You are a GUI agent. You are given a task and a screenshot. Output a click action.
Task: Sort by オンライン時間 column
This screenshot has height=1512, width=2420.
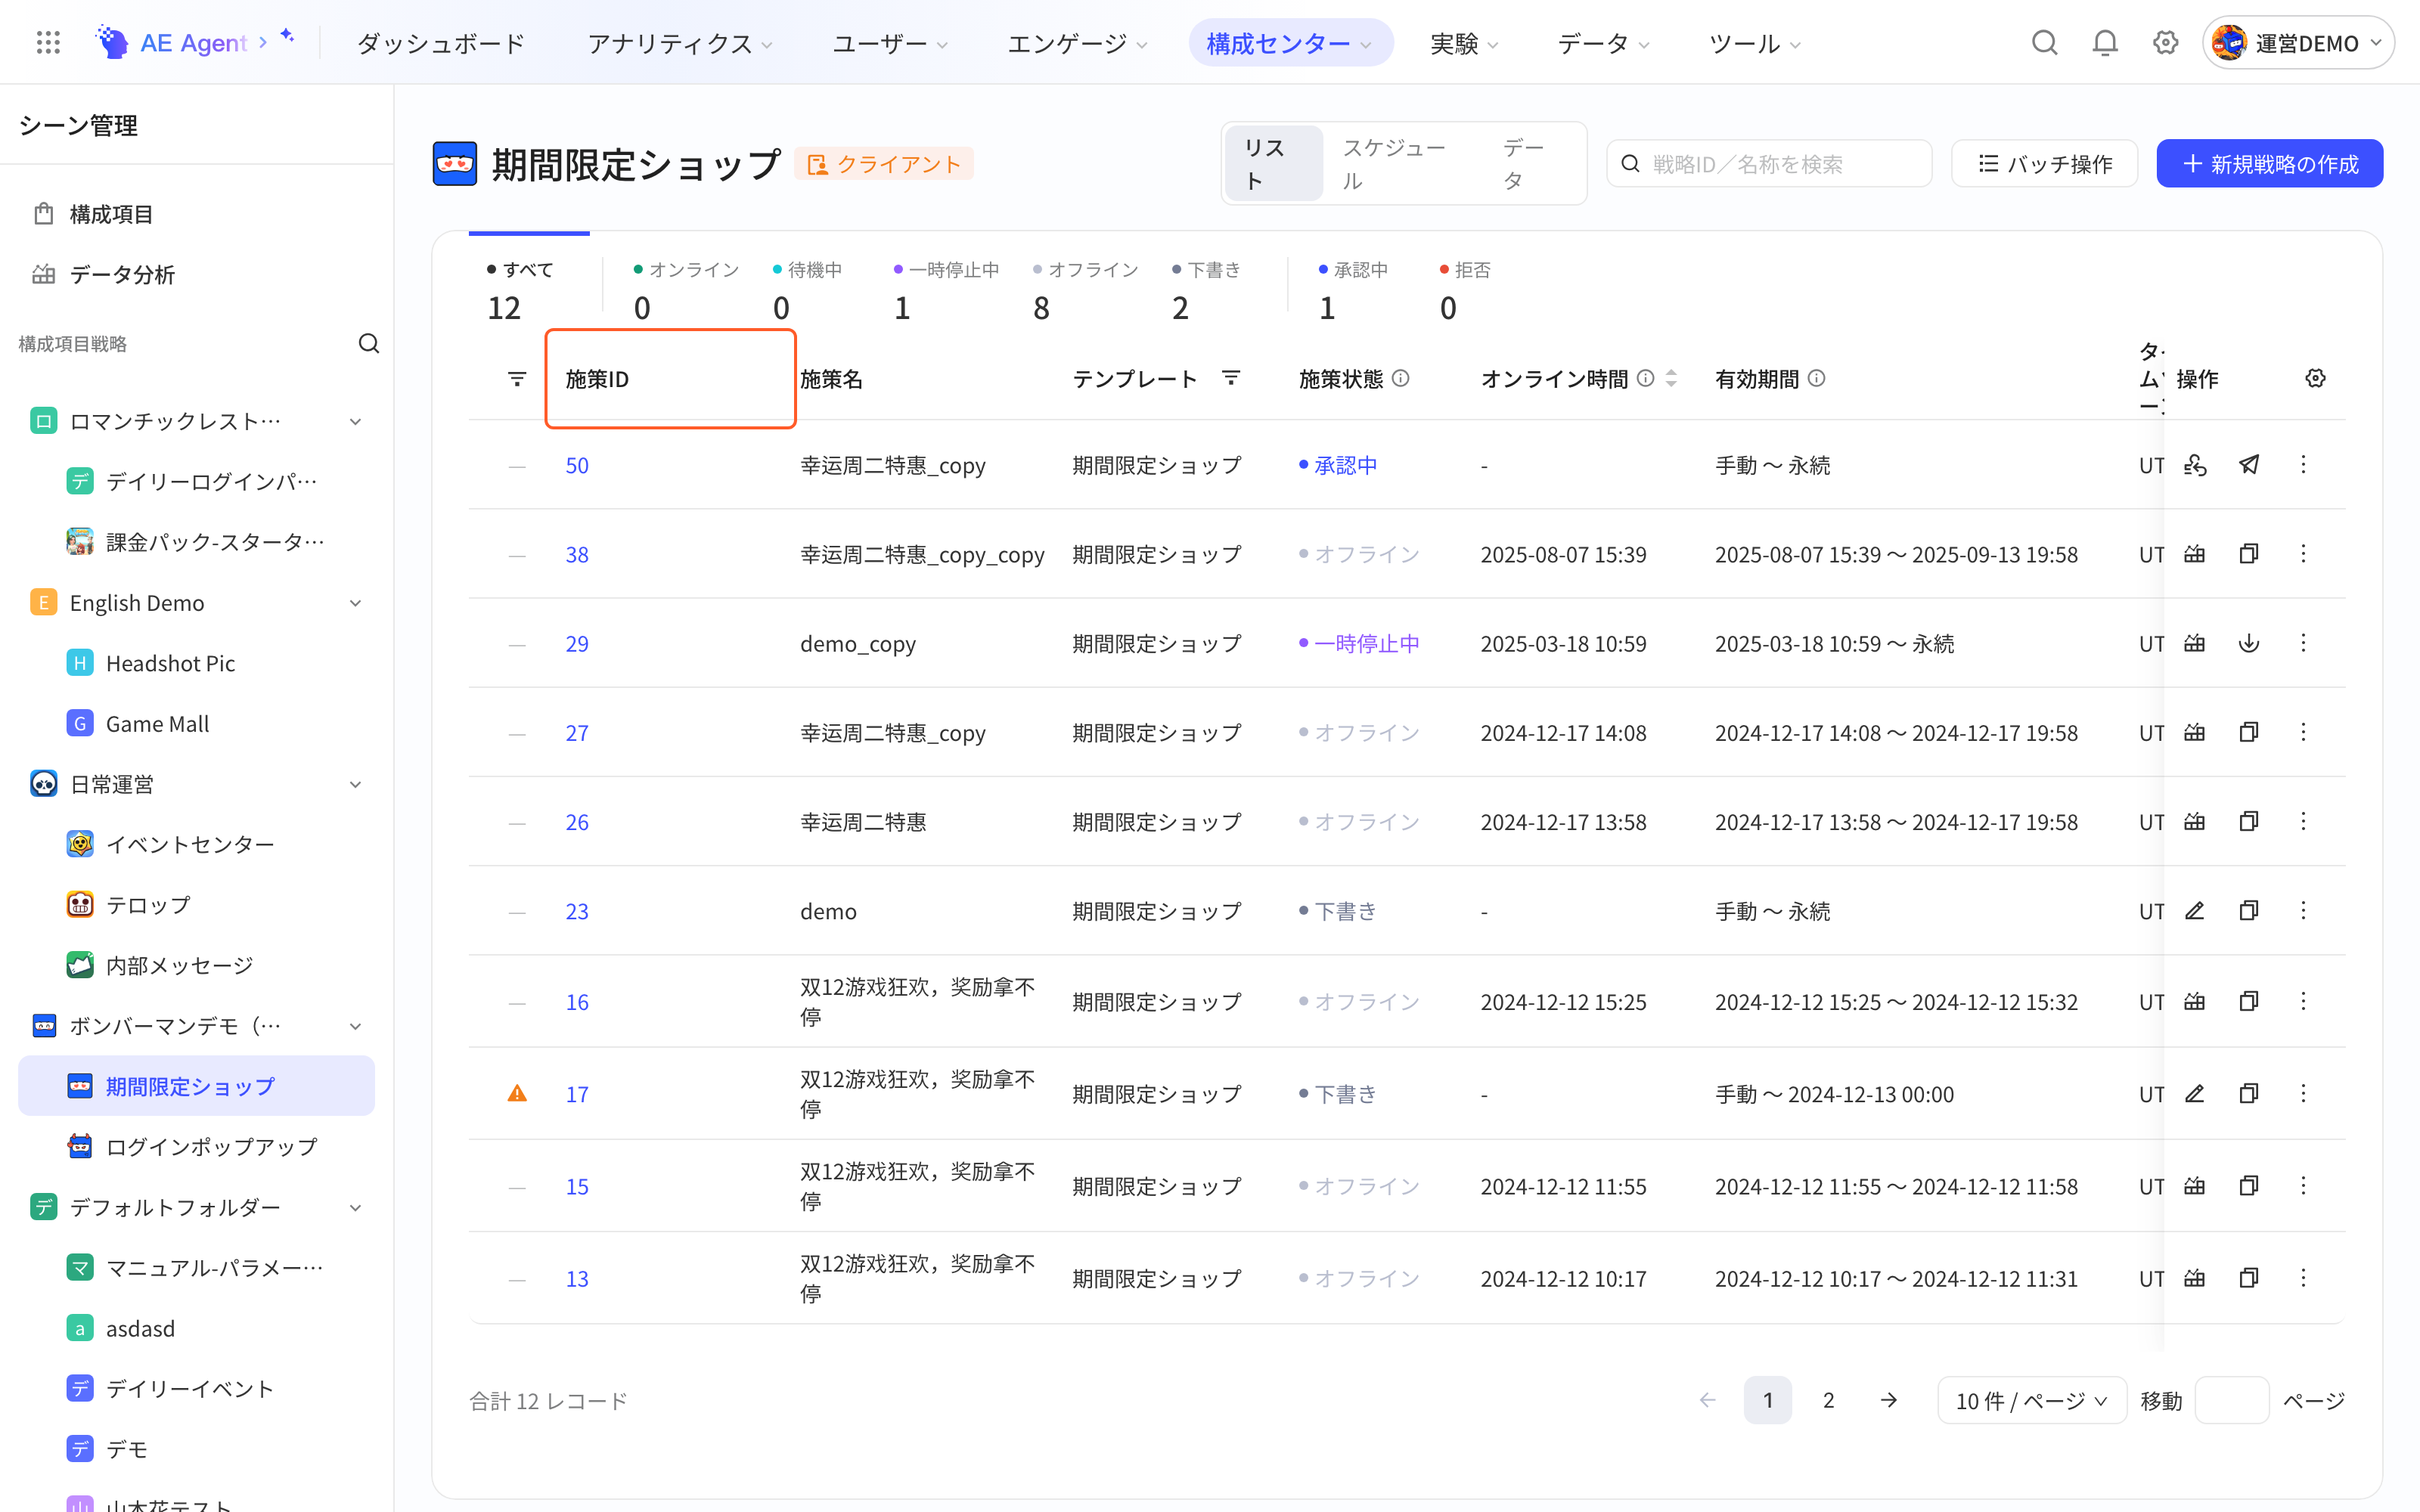pyautogui.click(x=1671, y=378)
